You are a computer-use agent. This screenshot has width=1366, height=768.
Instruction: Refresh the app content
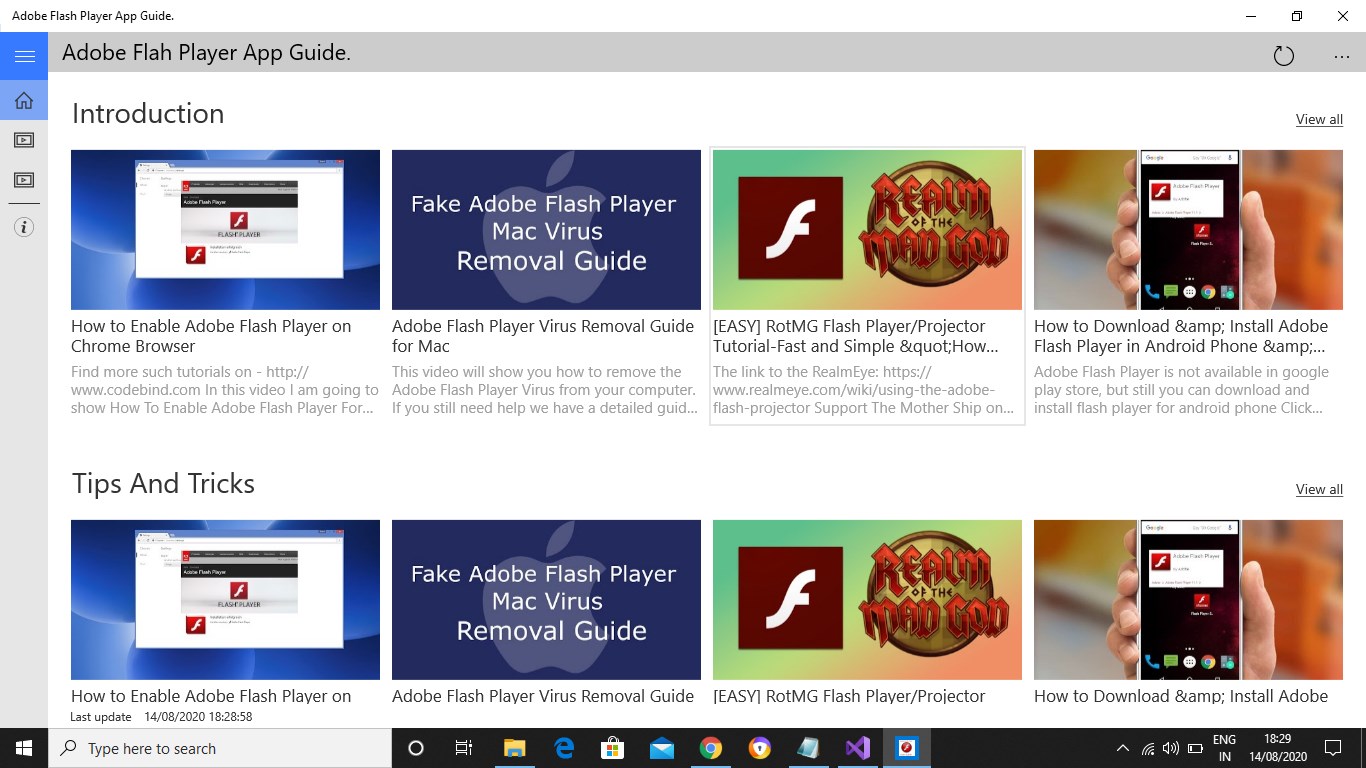[x=1284, y=56]
